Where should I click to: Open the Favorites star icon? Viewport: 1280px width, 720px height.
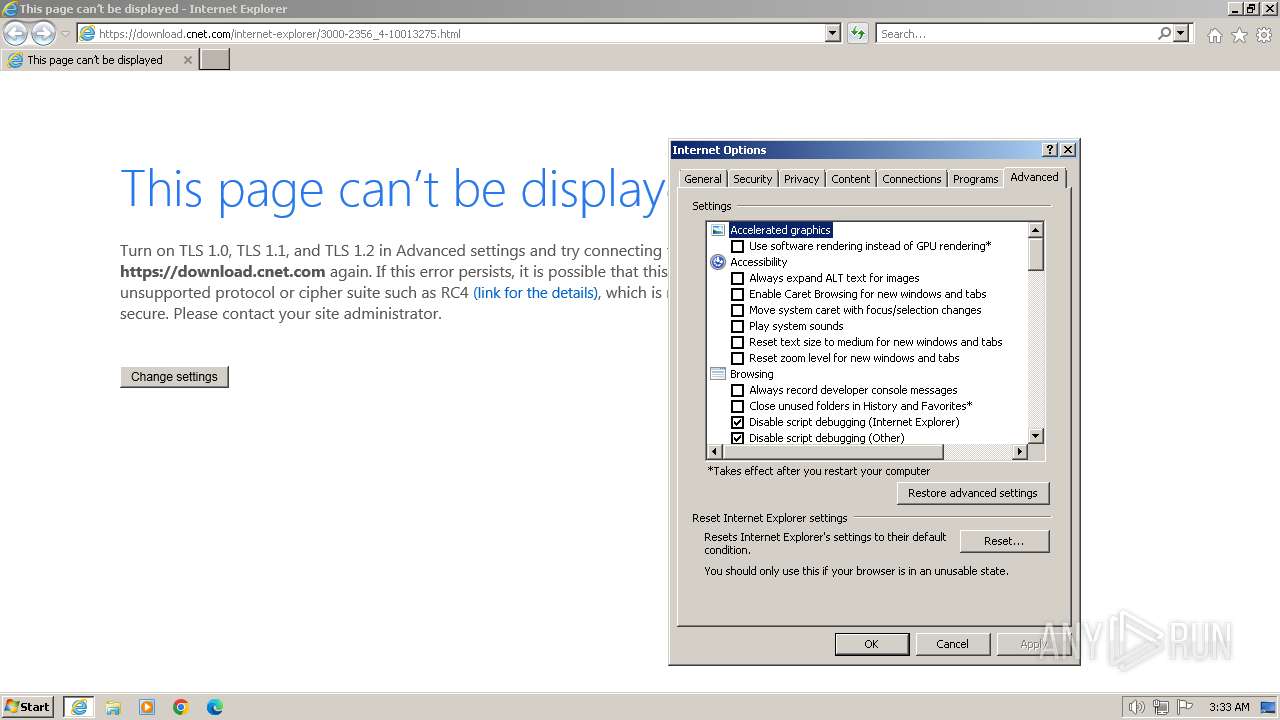(x=1239, y=35)
